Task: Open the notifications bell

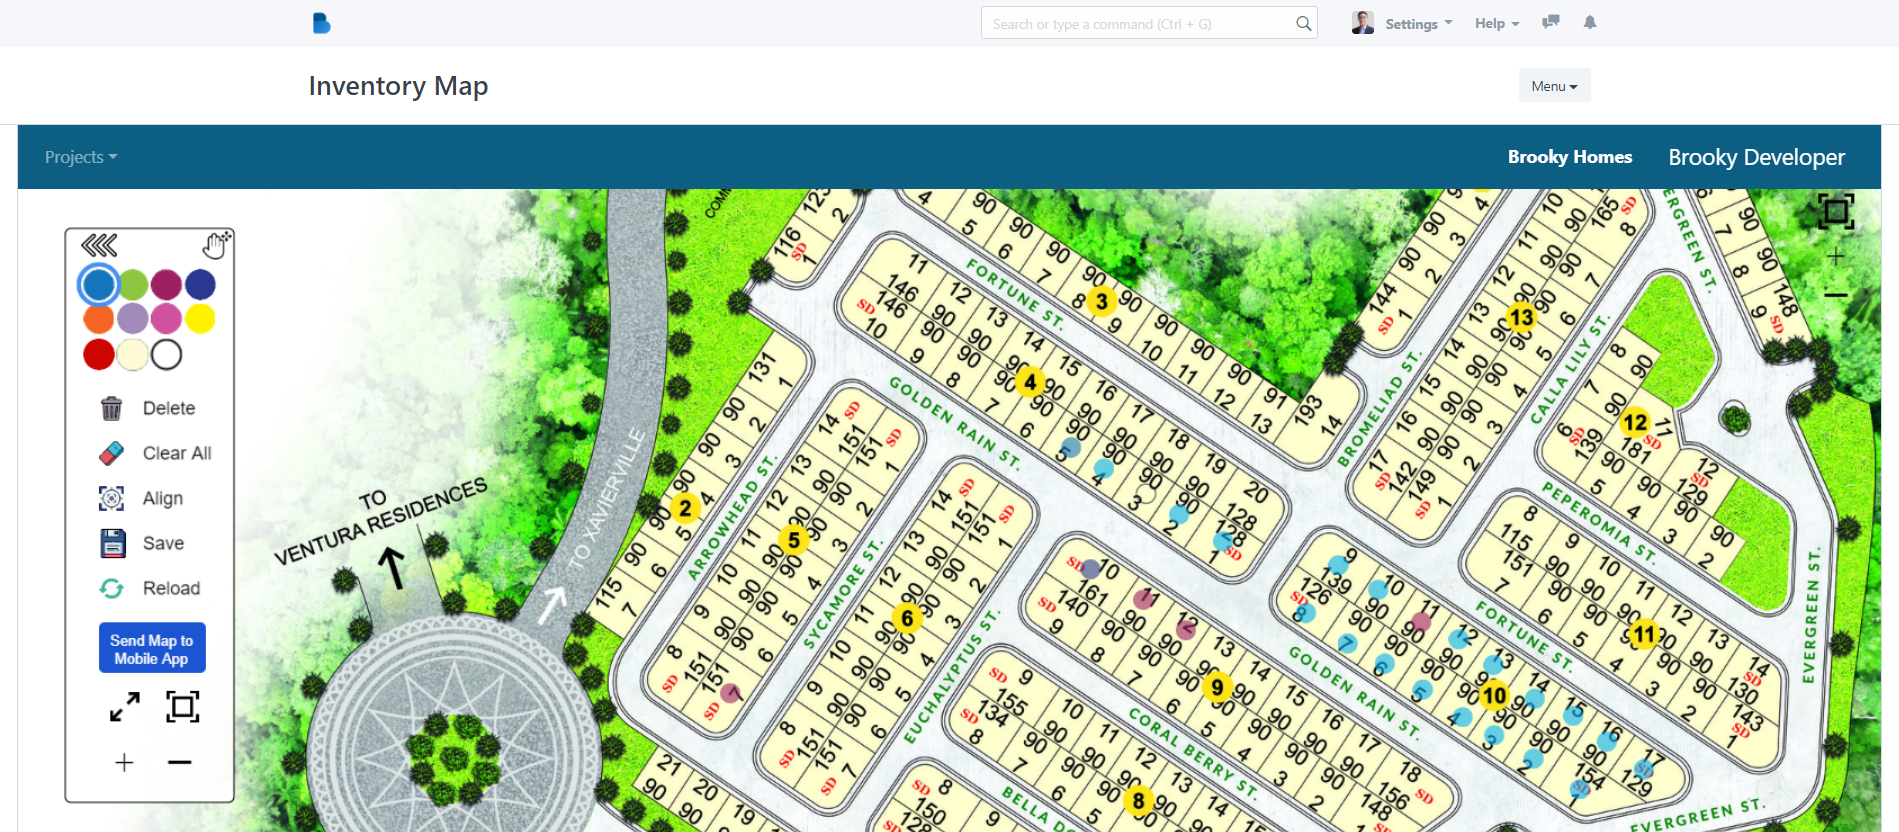Action: tap(1590, 23)
